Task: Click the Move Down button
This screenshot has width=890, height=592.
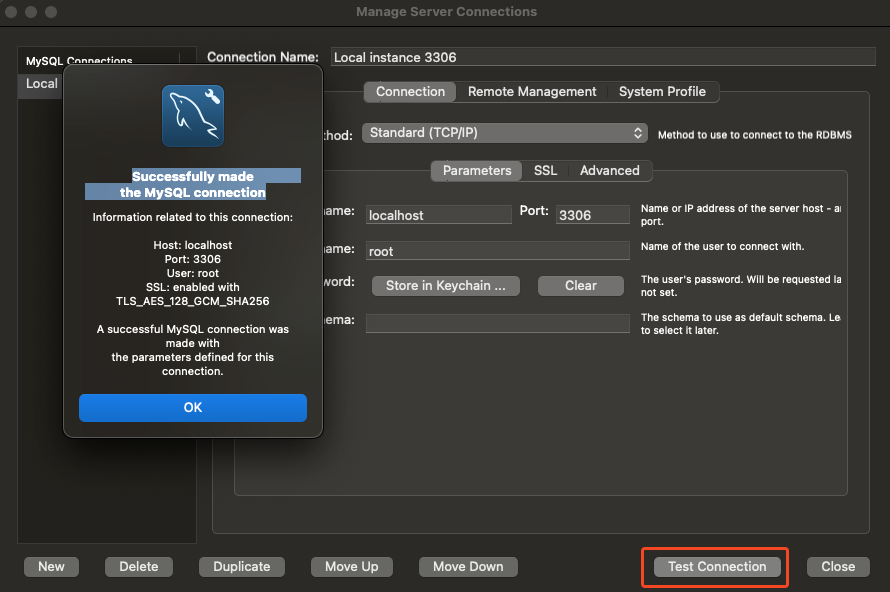Action: click(x=468, y=566)
